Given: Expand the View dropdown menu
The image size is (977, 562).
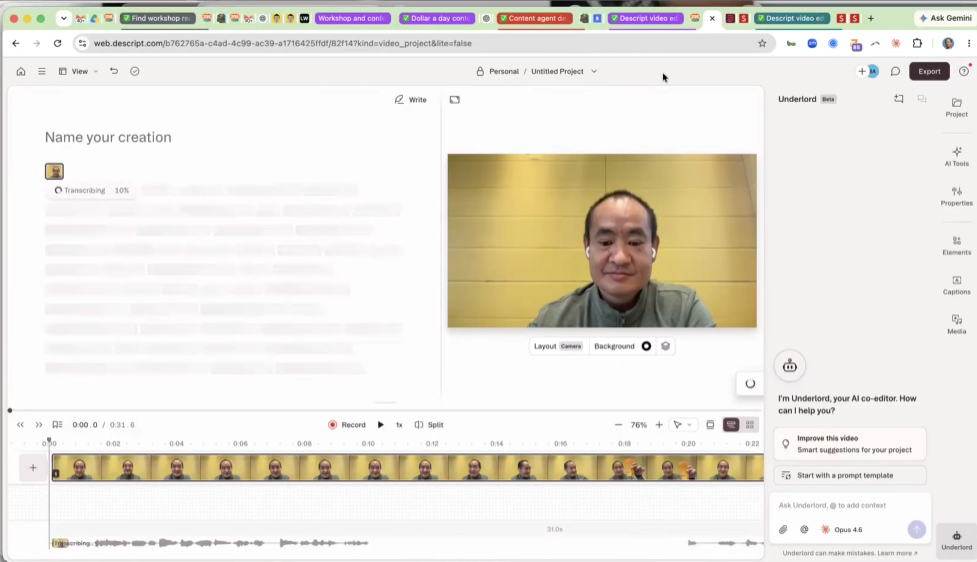Looking at the screenshot, I should click(x=79, y=71).
